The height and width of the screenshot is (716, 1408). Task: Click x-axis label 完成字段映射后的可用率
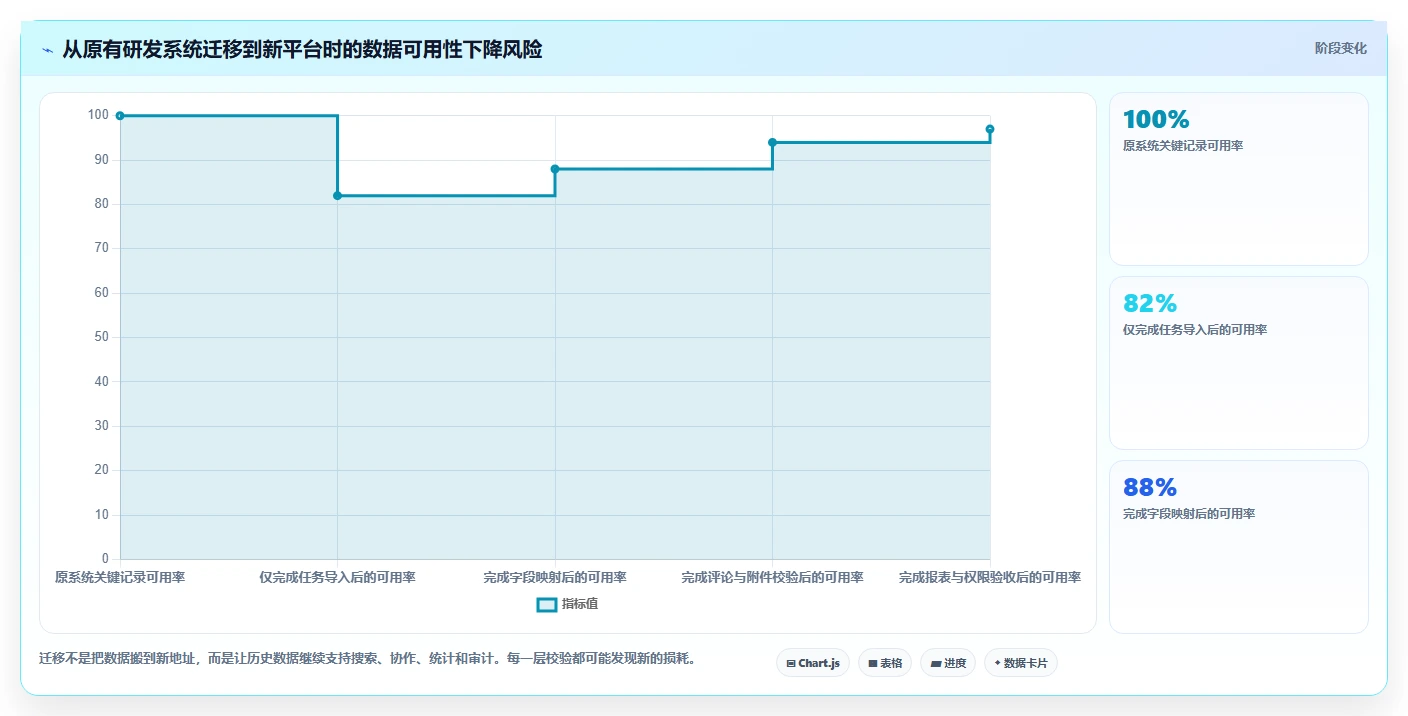click(555, 577)
